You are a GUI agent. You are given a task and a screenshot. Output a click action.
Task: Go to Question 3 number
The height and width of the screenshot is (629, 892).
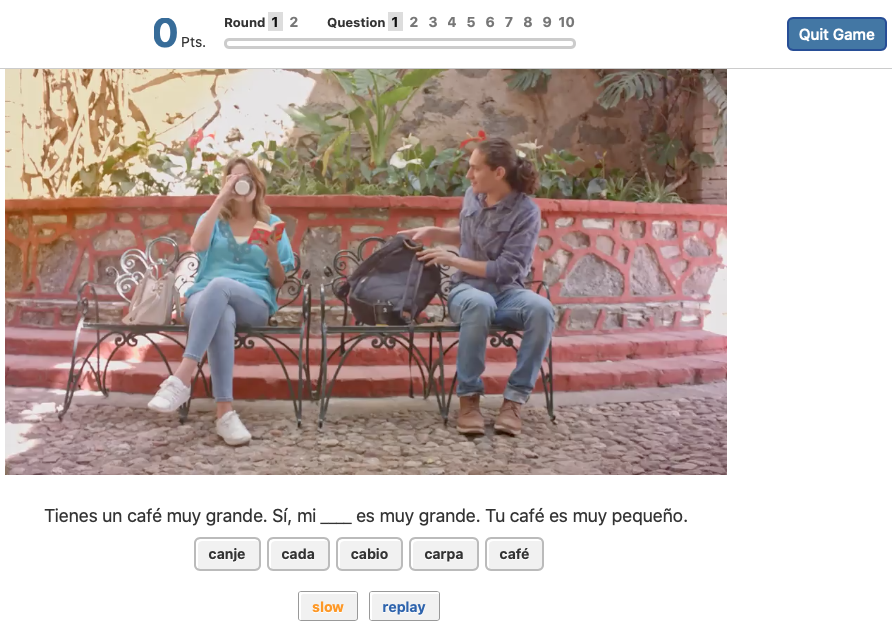(x=433, y=22)
